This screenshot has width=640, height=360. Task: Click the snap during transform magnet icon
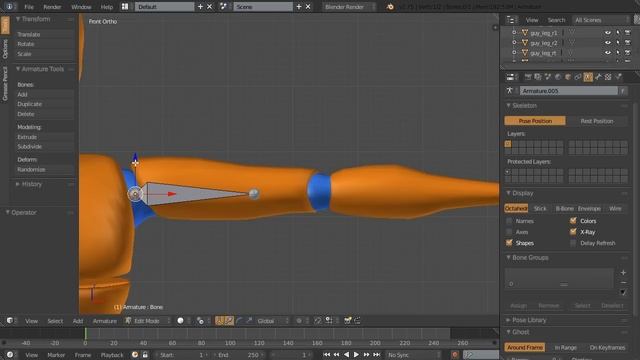coord(318,321)
